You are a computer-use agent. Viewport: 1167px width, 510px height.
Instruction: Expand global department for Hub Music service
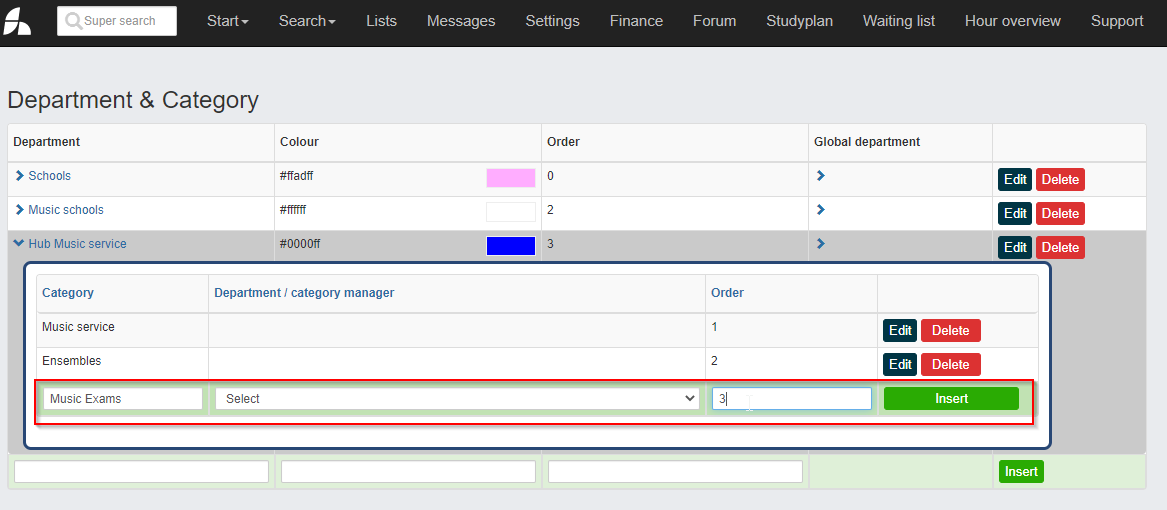pyautogui.click(x=820, y=243)
